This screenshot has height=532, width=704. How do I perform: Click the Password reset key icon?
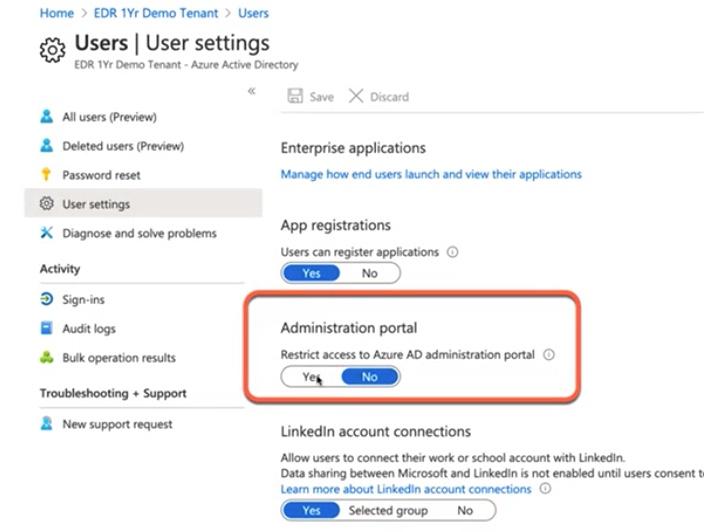coord(46,175)
